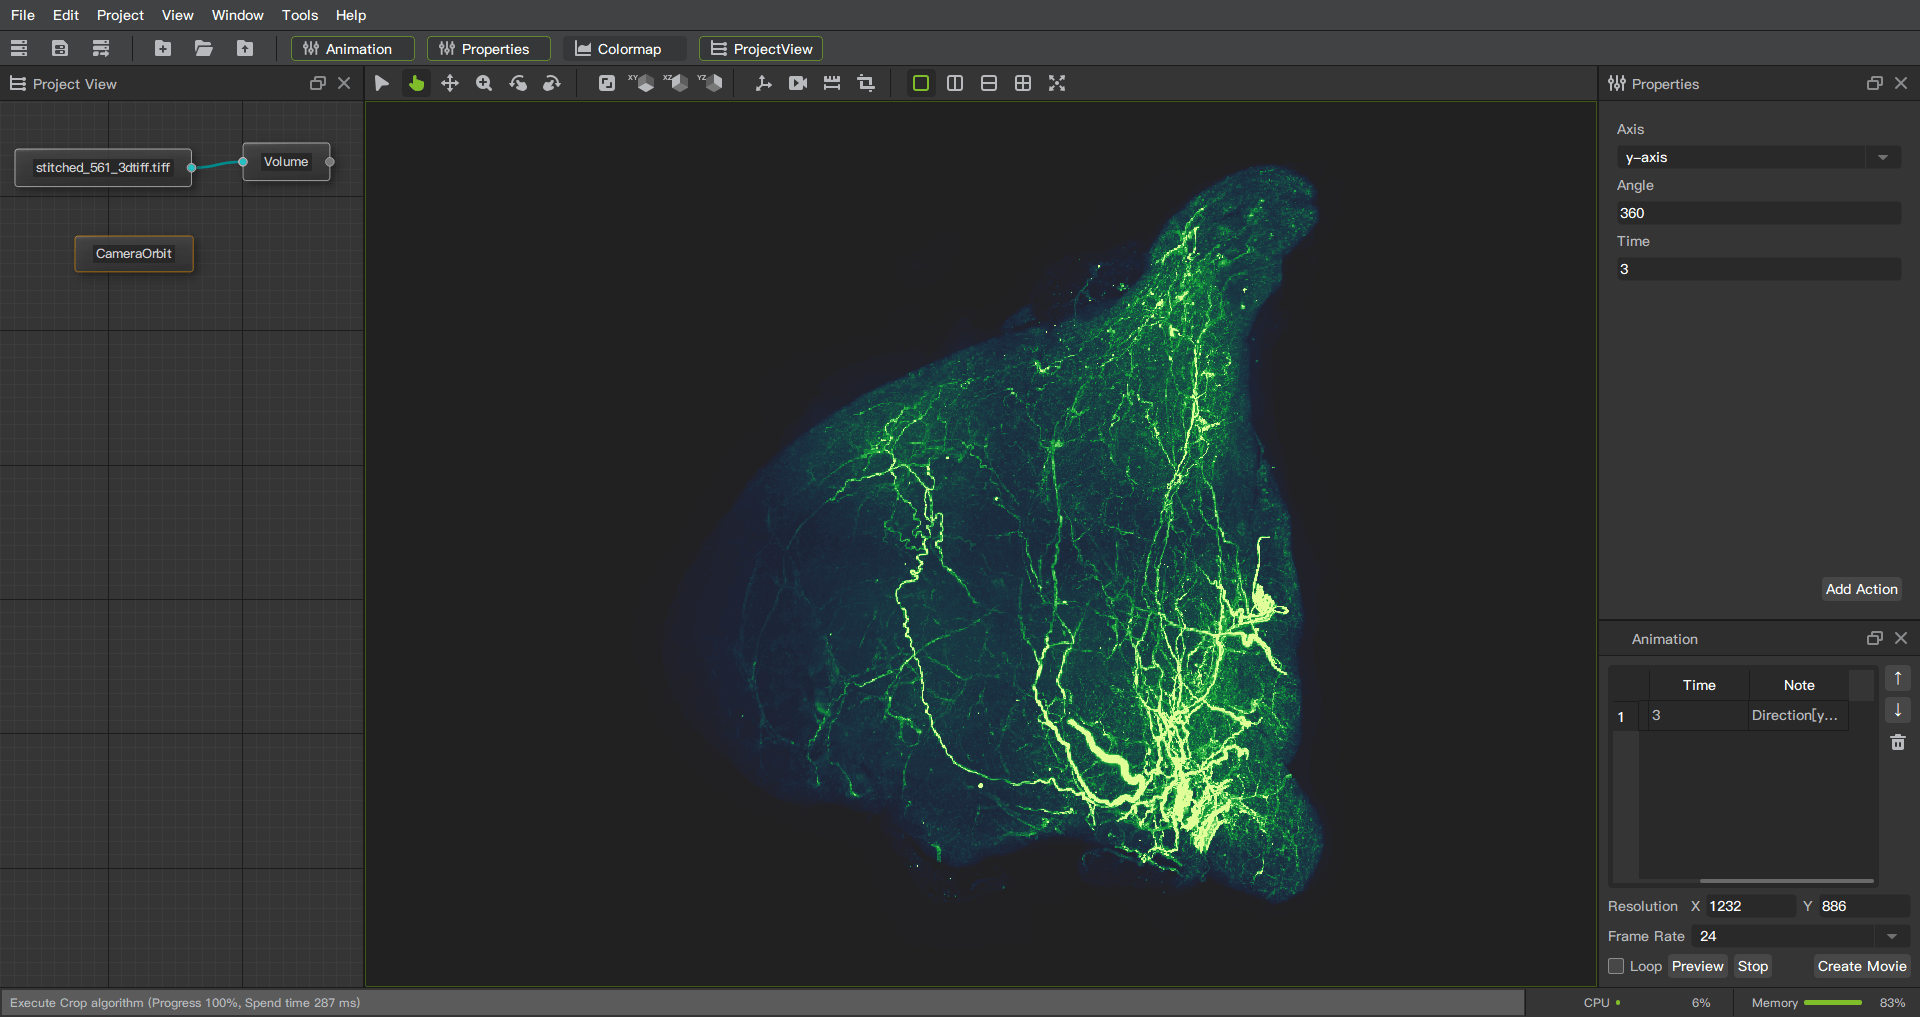The height and width of the screenshot is (1017, 1920).
Task: Click the Time input field in Properties
Action: pyautogui.click(x=1759, y=269)
